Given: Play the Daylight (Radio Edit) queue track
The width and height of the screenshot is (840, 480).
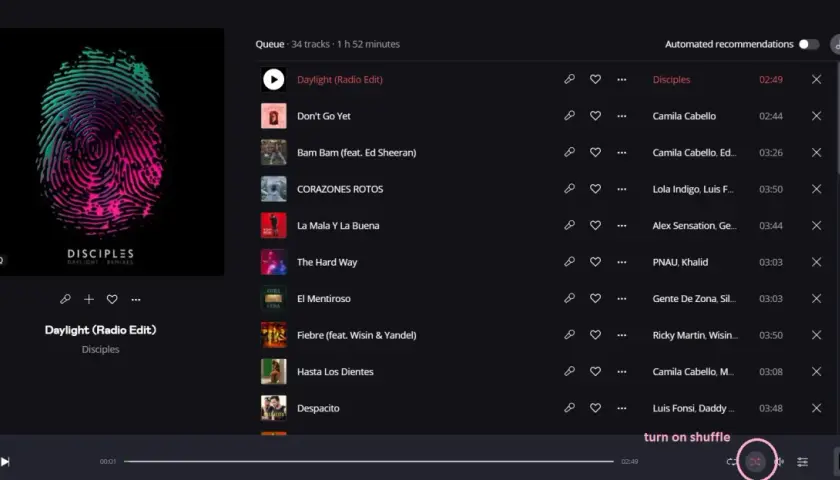Looking at the screenshot, I should click(x=274, y=79).
